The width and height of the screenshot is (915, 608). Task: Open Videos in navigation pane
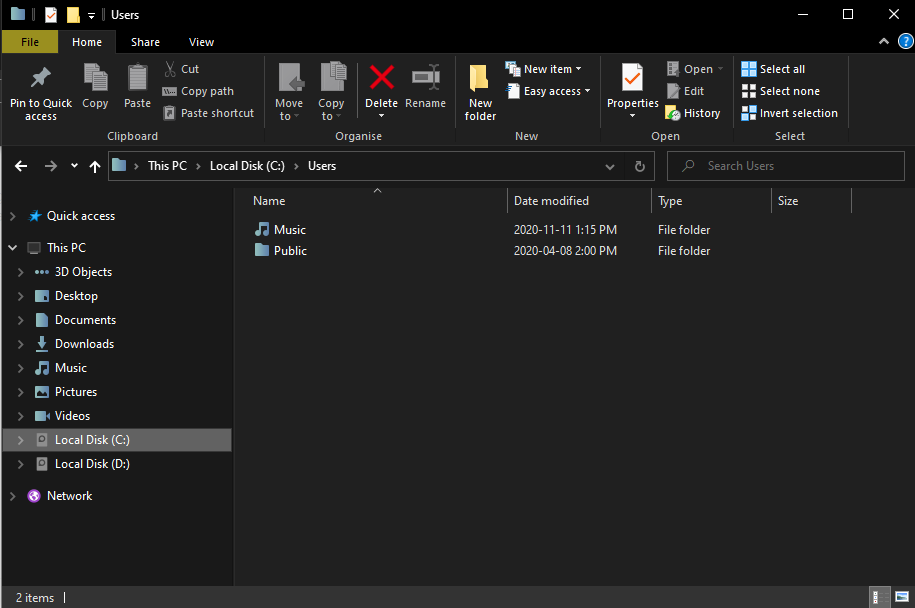(72, 415)
